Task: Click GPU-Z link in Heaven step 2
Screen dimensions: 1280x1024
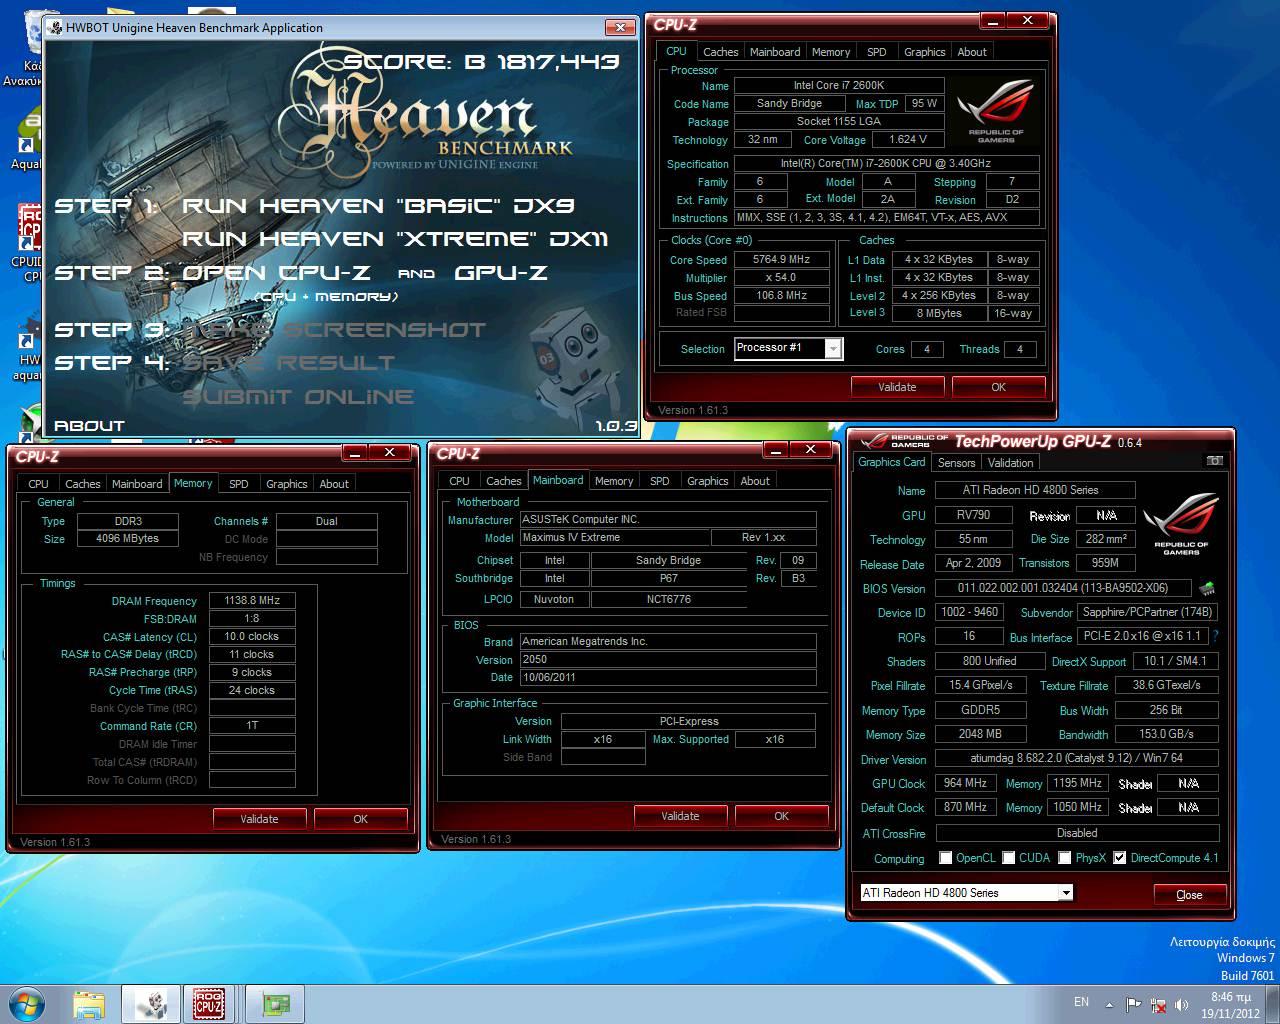Action: click(x=500, y=273)
